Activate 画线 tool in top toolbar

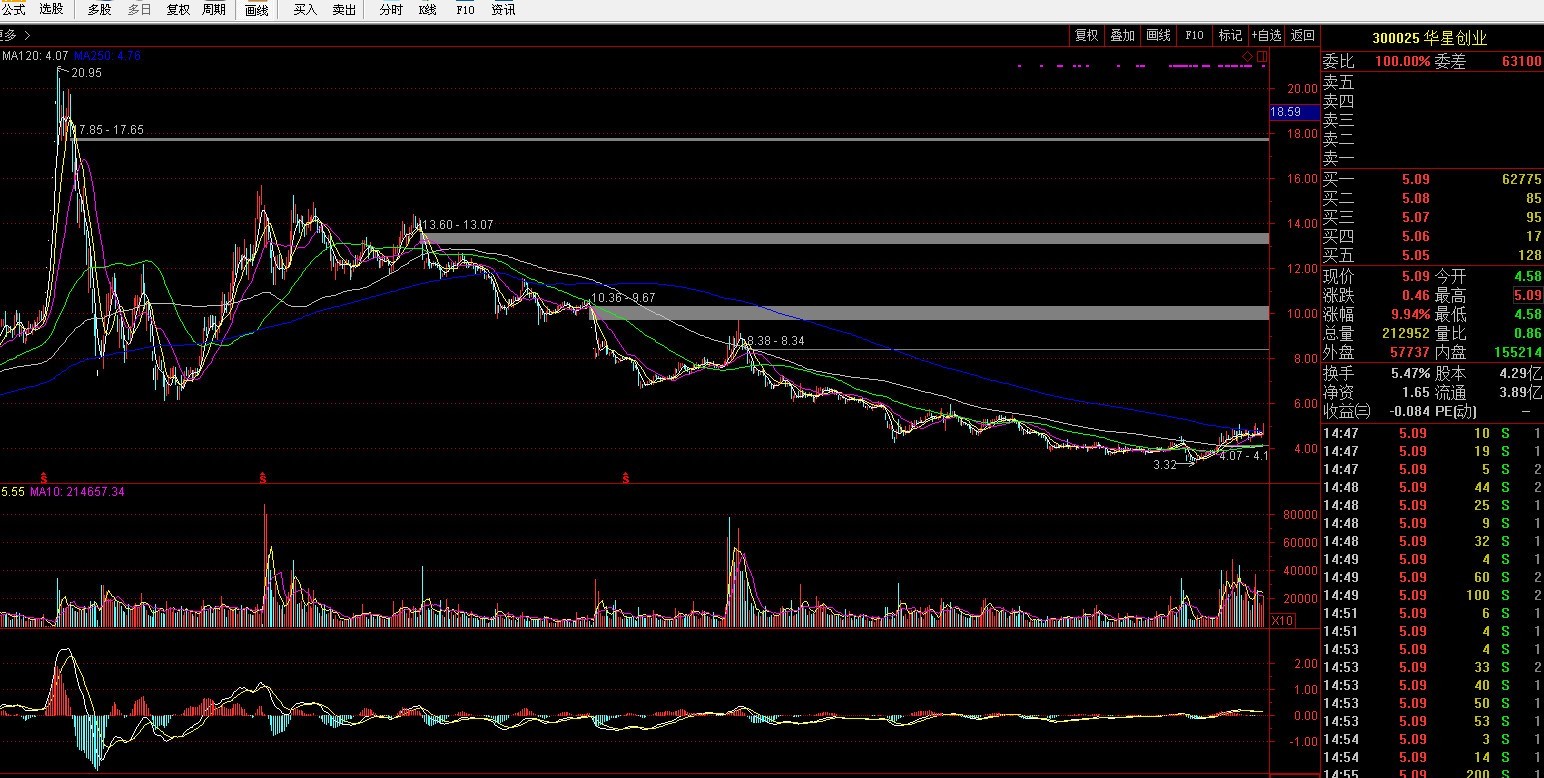pyautogui.click(x=257, y=9)
